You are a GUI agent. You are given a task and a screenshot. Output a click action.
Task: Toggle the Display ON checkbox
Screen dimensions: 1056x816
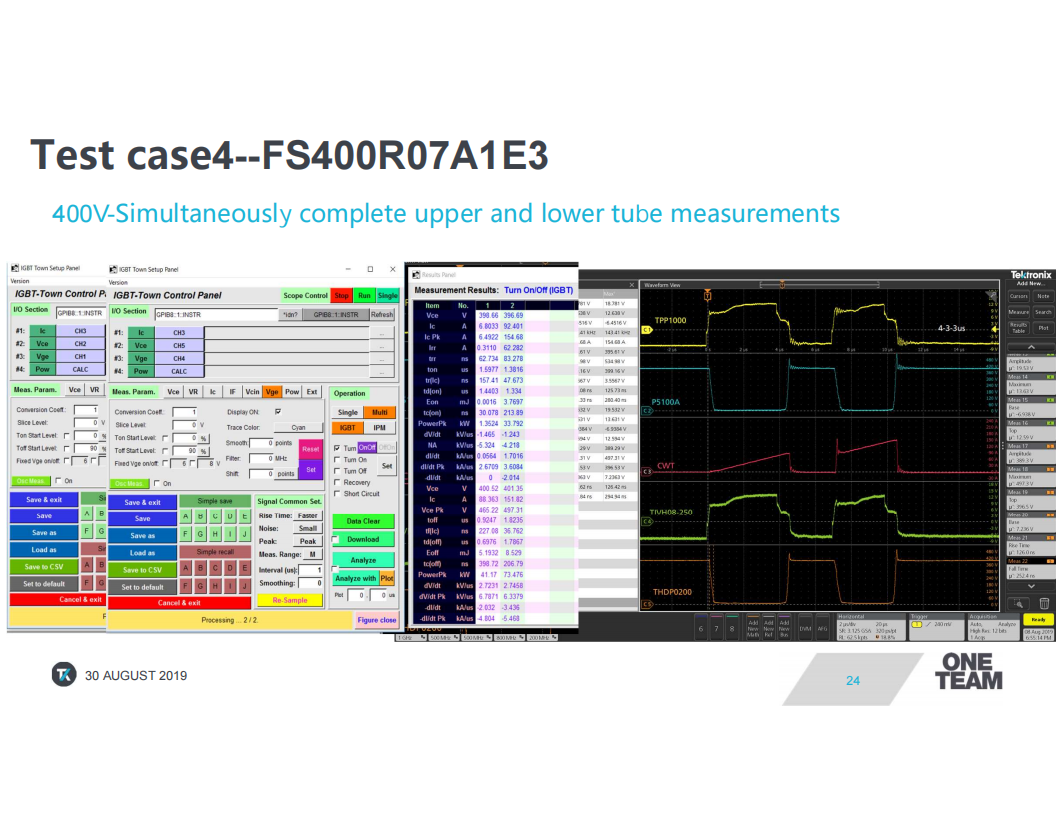[278, 411]
